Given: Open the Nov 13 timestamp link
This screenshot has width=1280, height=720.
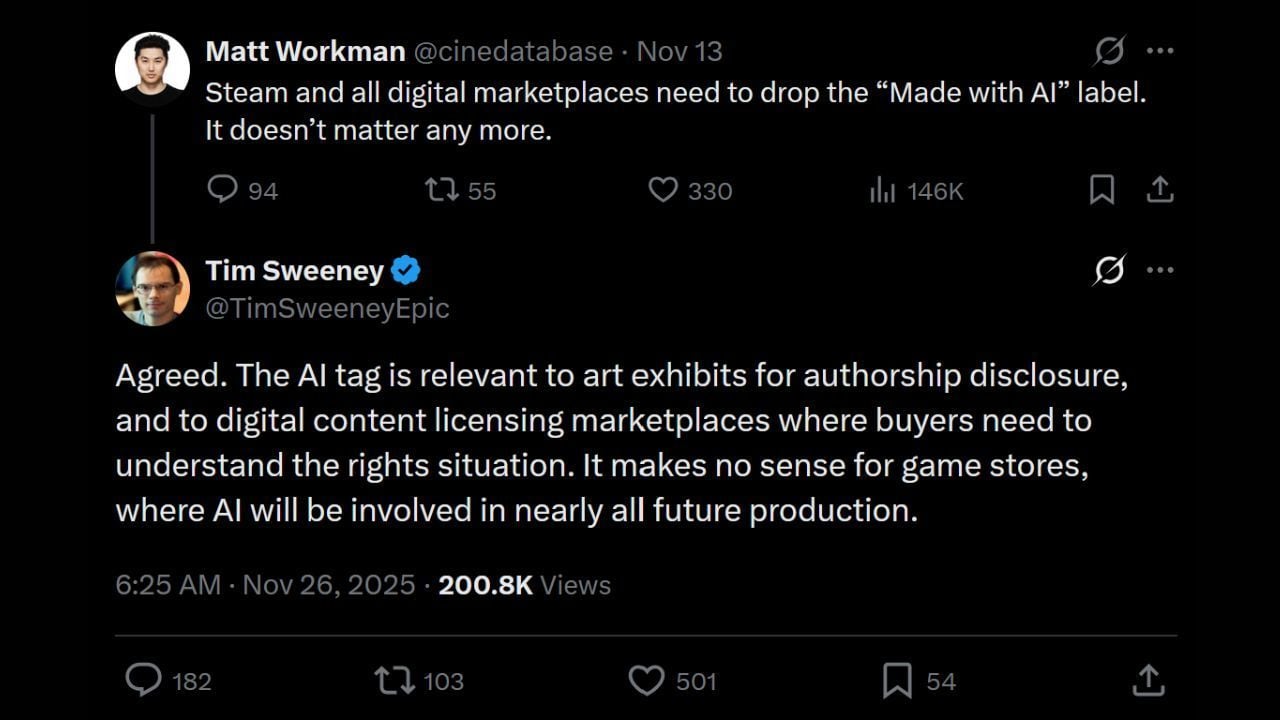Looking at the screenshot, I should point(679,51).
